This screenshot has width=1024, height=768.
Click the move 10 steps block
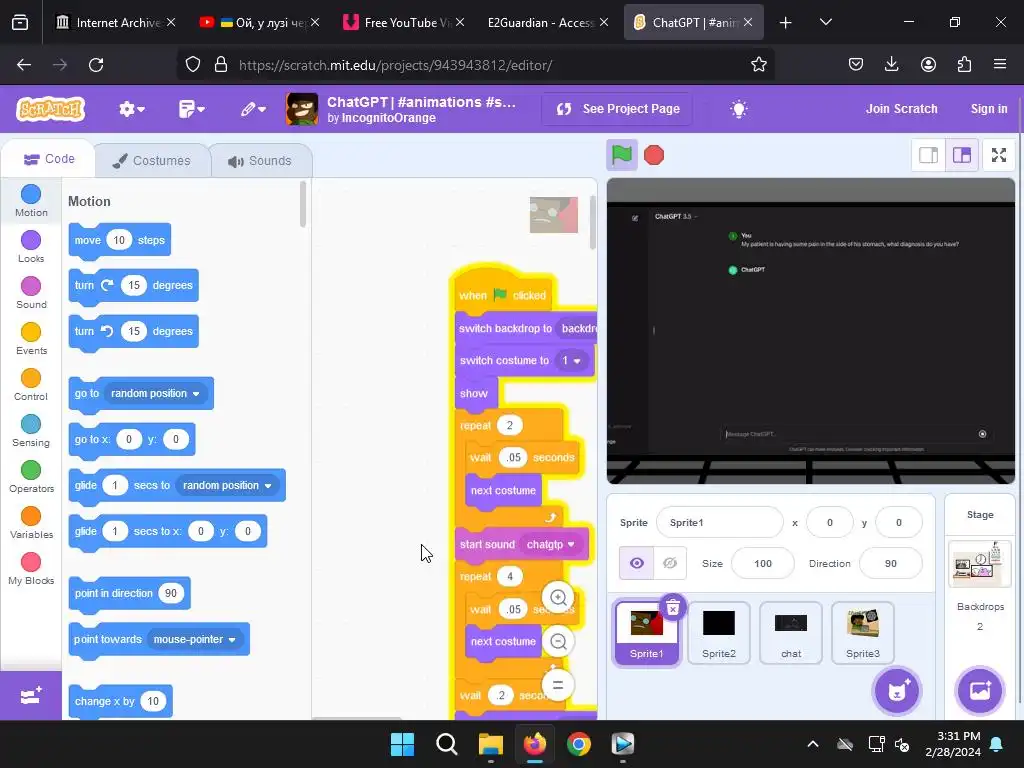click(x=120, y=240)
